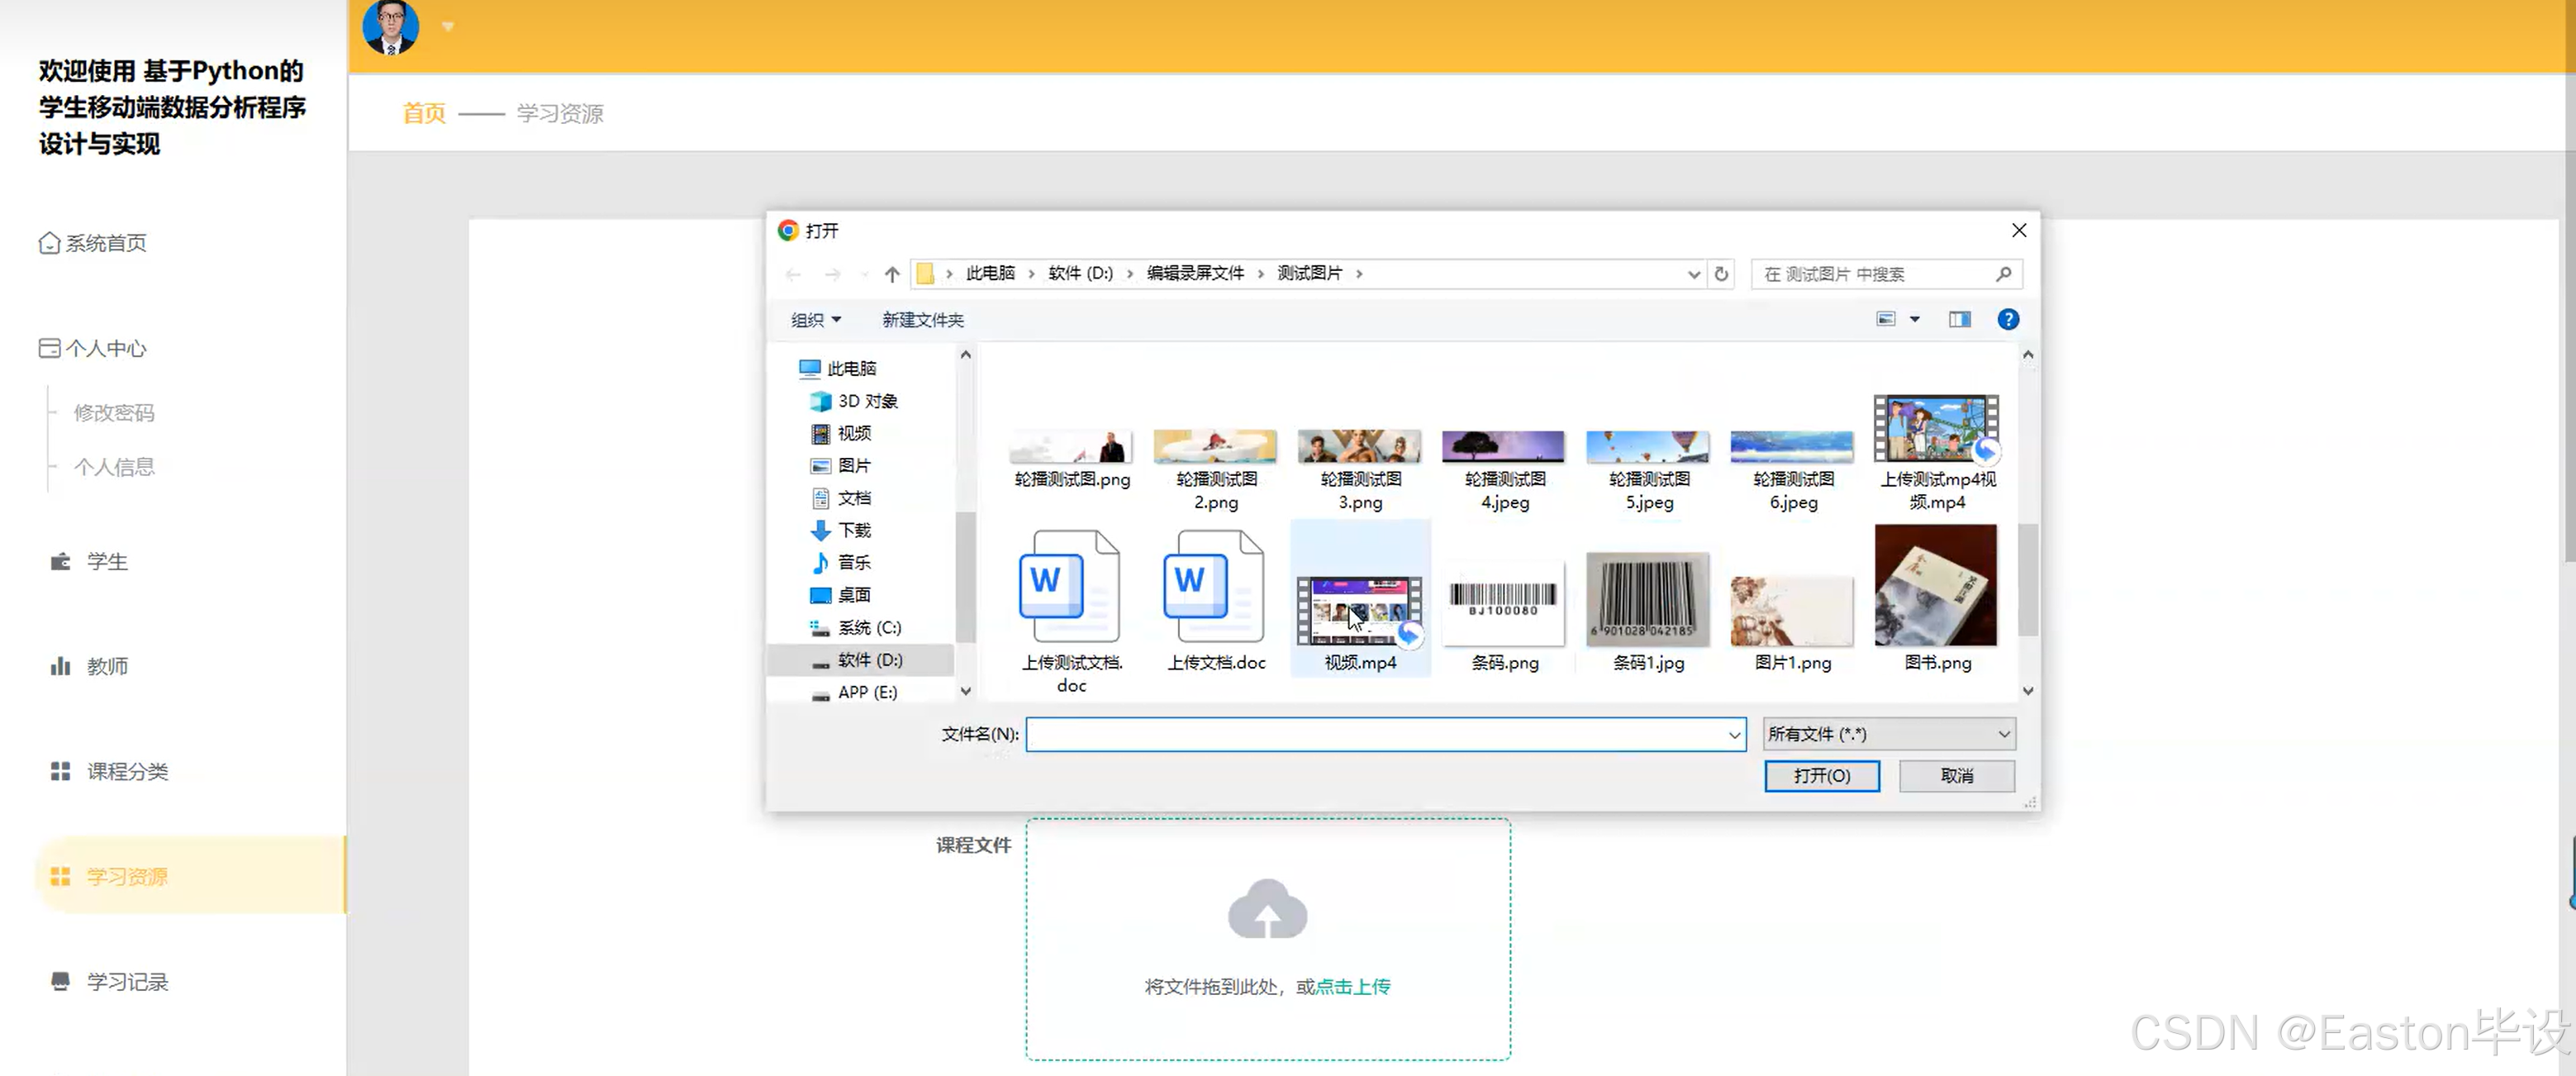Click 编辑录屏文件 in the address path

[x=1195, y=273]
